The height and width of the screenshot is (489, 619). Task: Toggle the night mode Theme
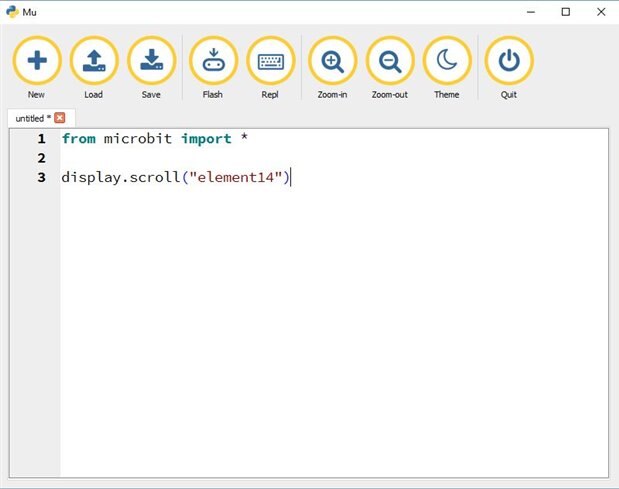click(447, 61)
